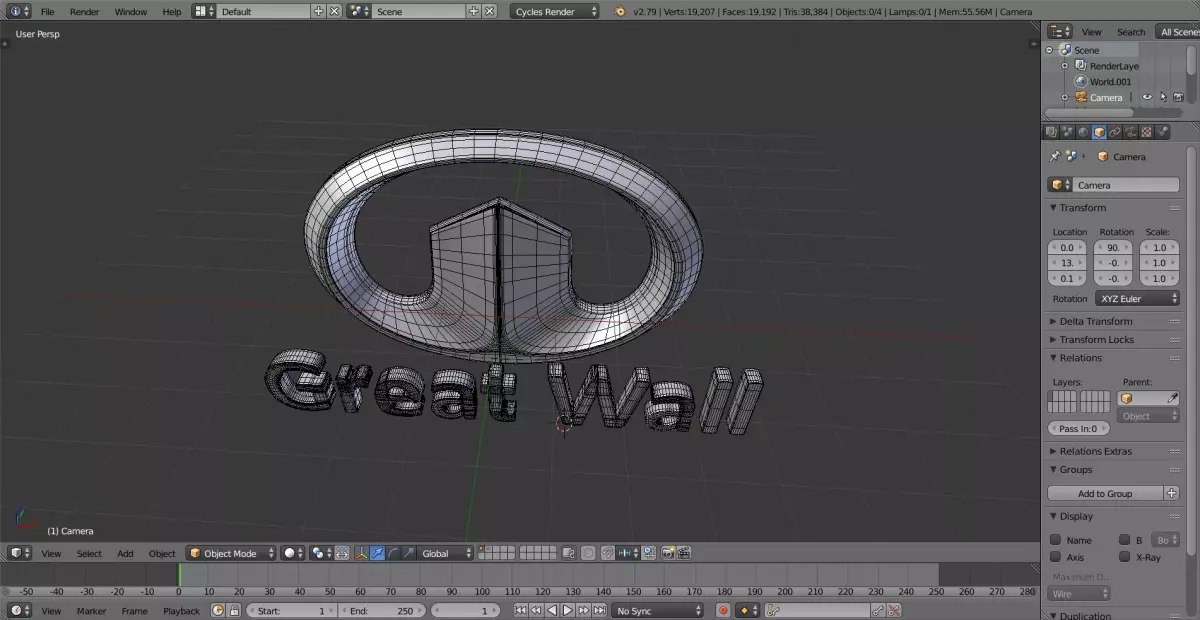The height and width of the screenshot is (620, 1200).
Task: Toggle proportional editing circle icon
Action: [588, 553]
